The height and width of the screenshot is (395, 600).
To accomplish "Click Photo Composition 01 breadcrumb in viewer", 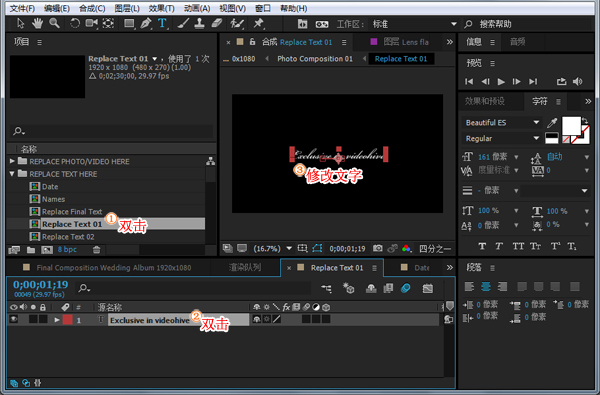I will click(x=315, y=59).
